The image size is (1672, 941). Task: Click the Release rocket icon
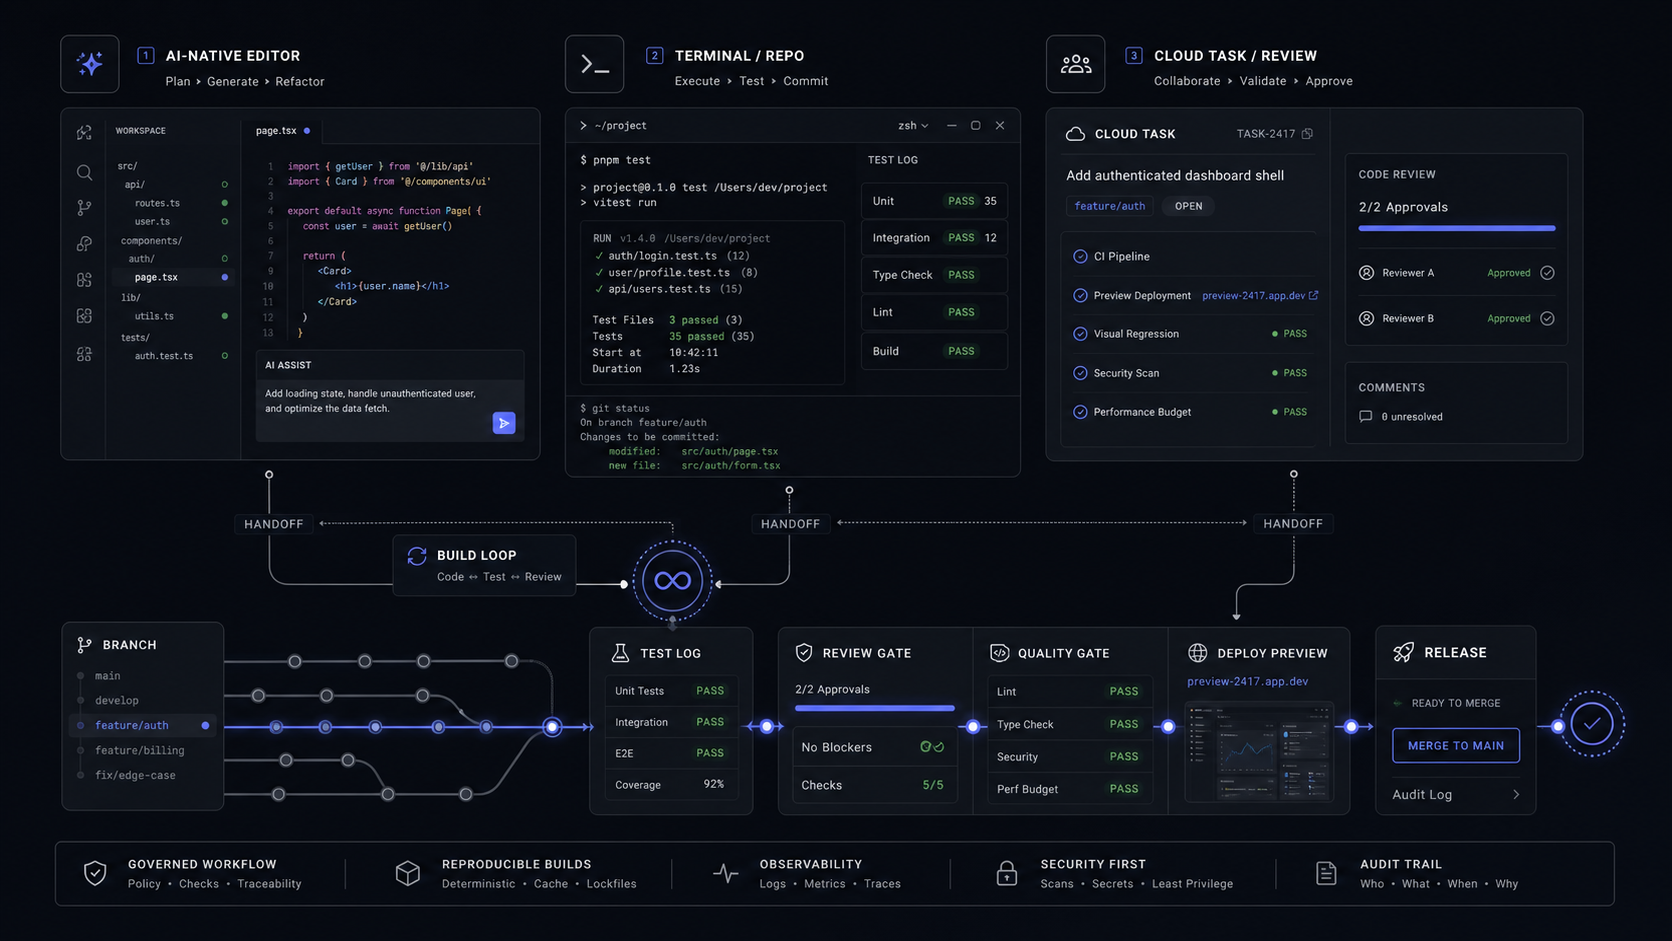point(1403,652)
